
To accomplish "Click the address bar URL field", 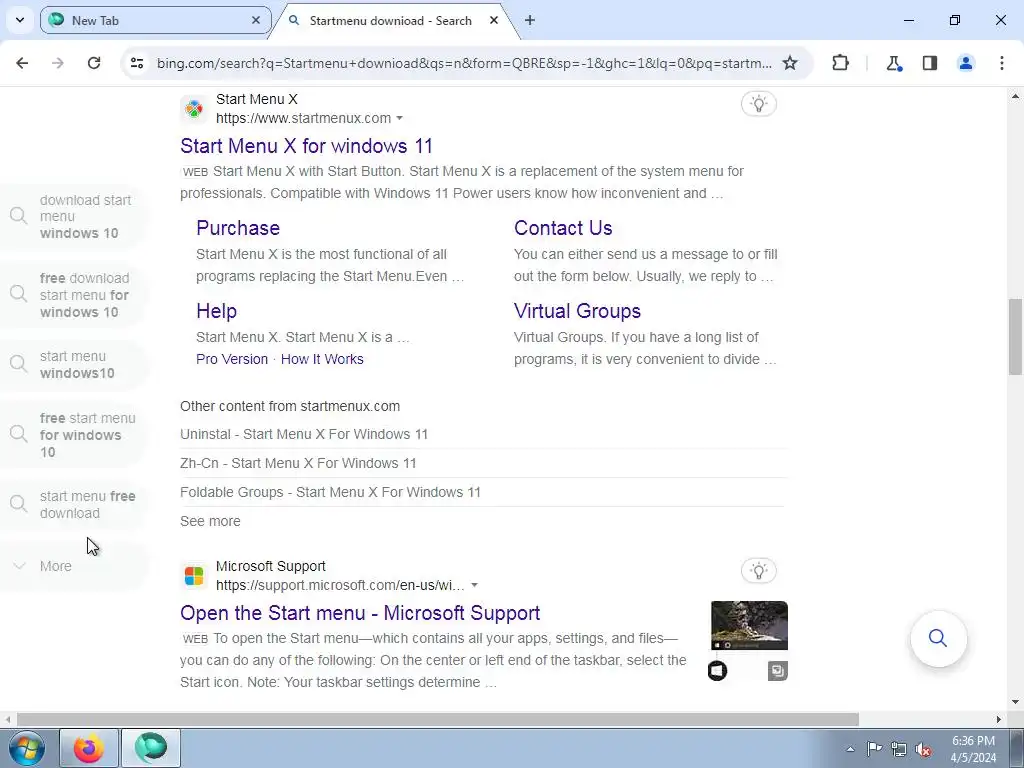I will point(464,63).
